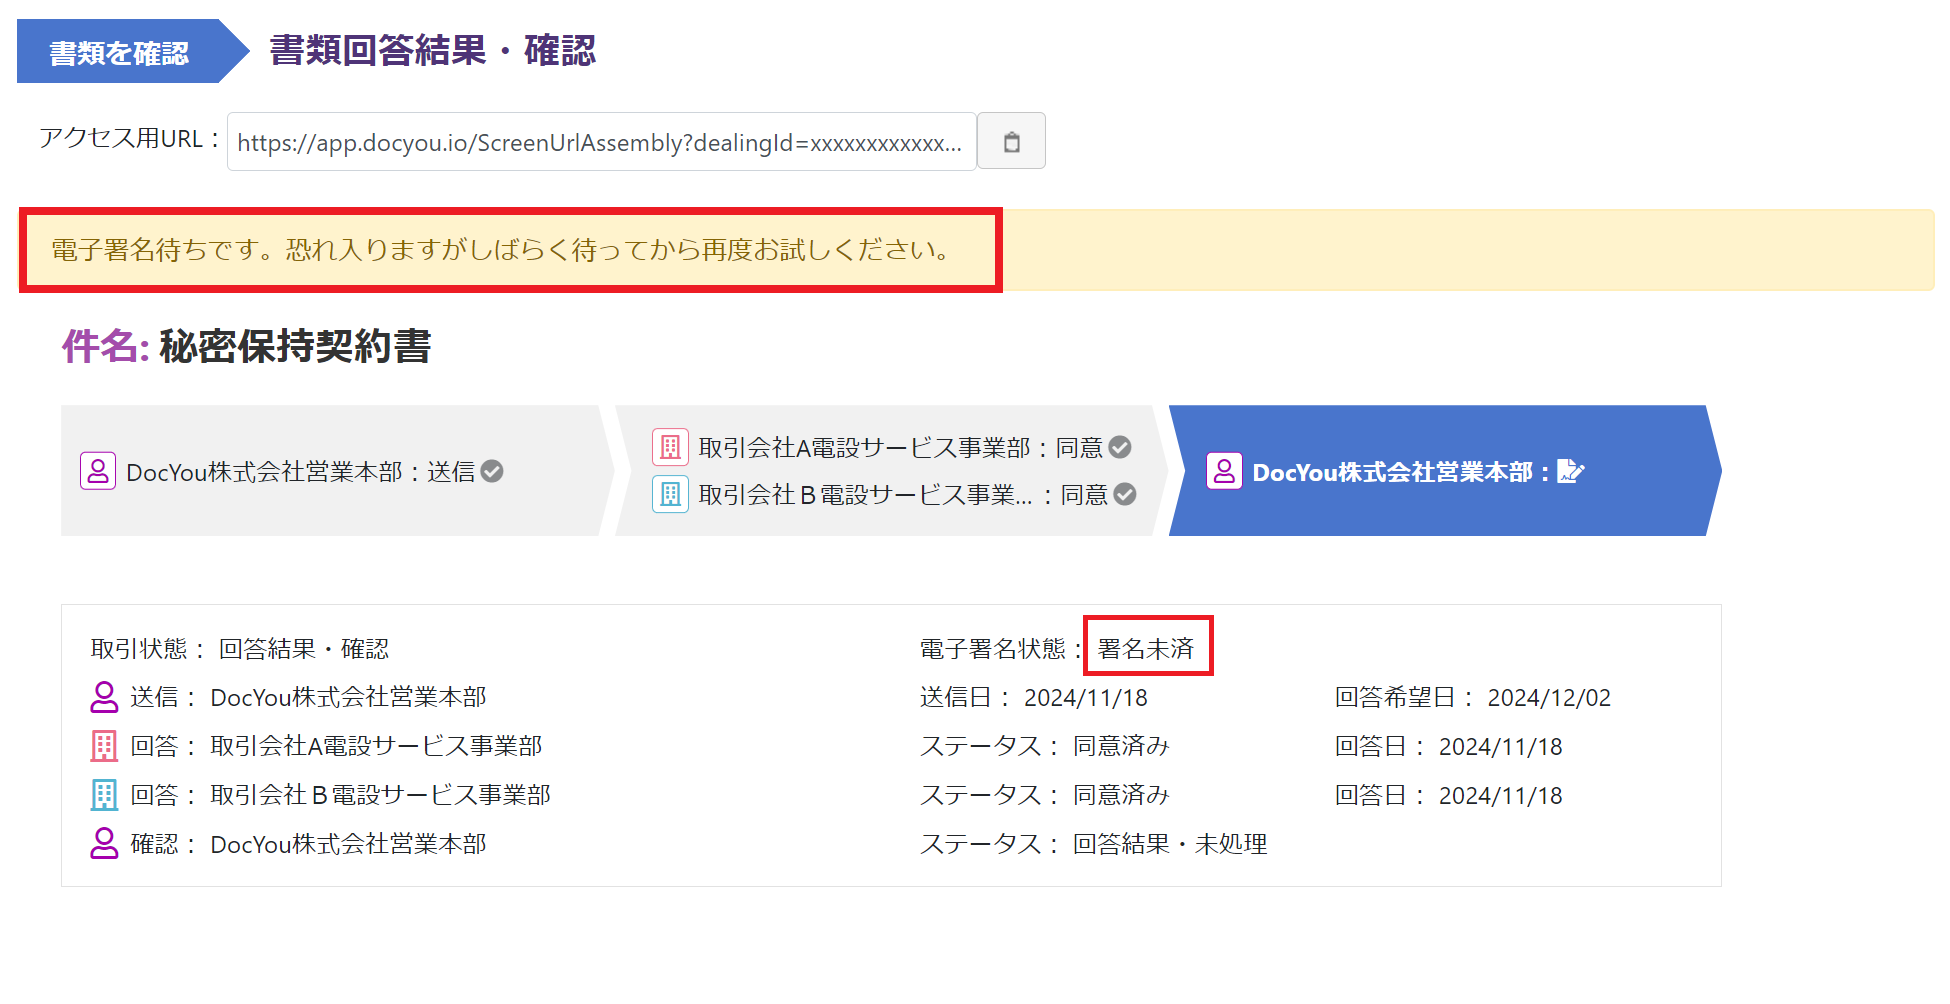Click the purple user icon in first workflow step
1950x1004 pixels.
(98, 471)
